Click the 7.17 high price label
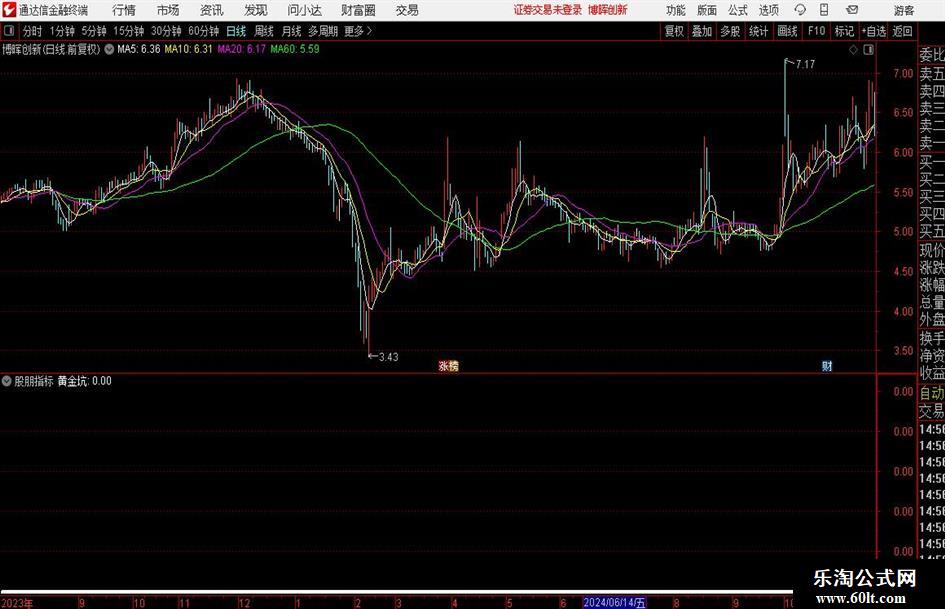945x609 pixels. click(x=805, y=64)
